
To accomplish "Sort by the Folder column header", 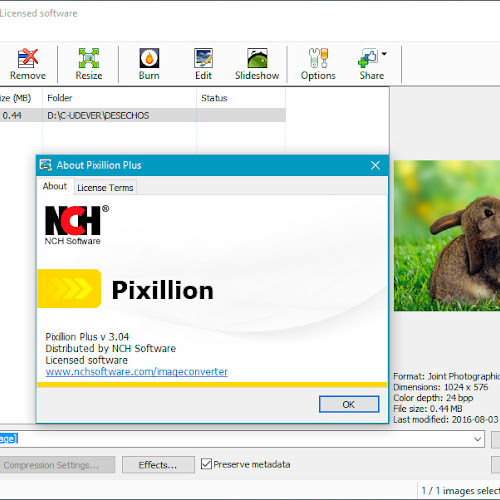I will click(119, 98).
